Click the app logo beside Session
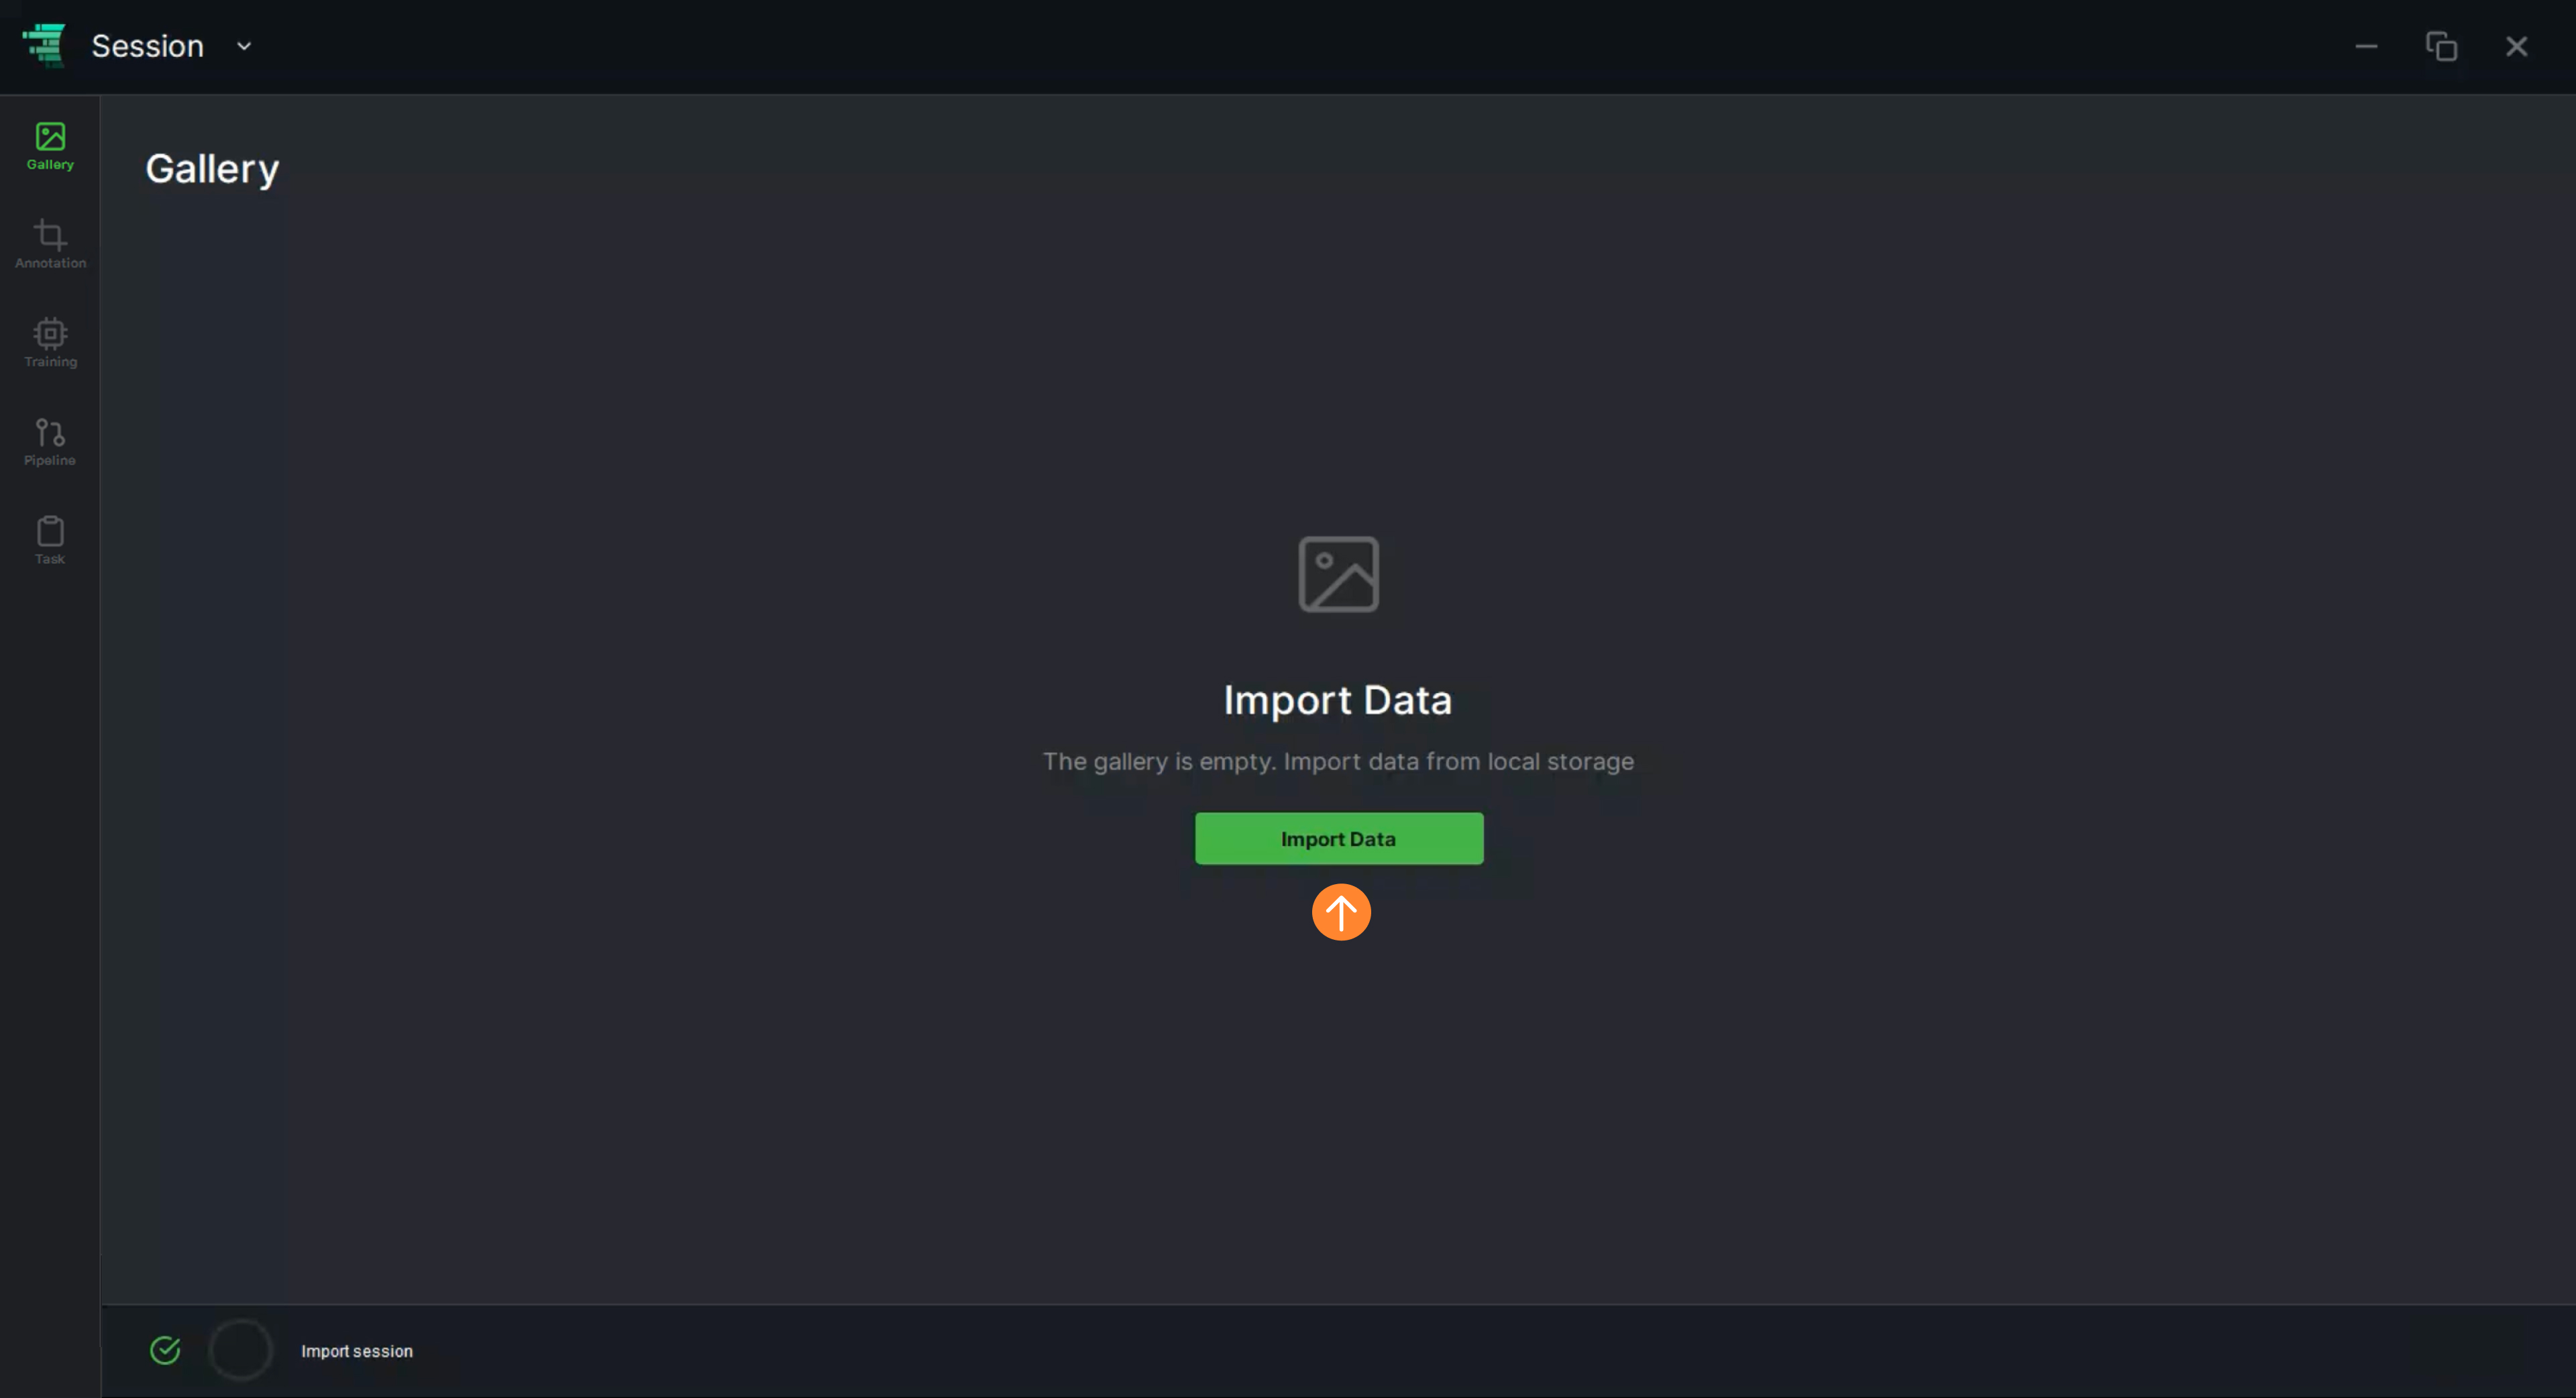The width and height of the screenshot is (2576, 1398). (x=44, y=45)
